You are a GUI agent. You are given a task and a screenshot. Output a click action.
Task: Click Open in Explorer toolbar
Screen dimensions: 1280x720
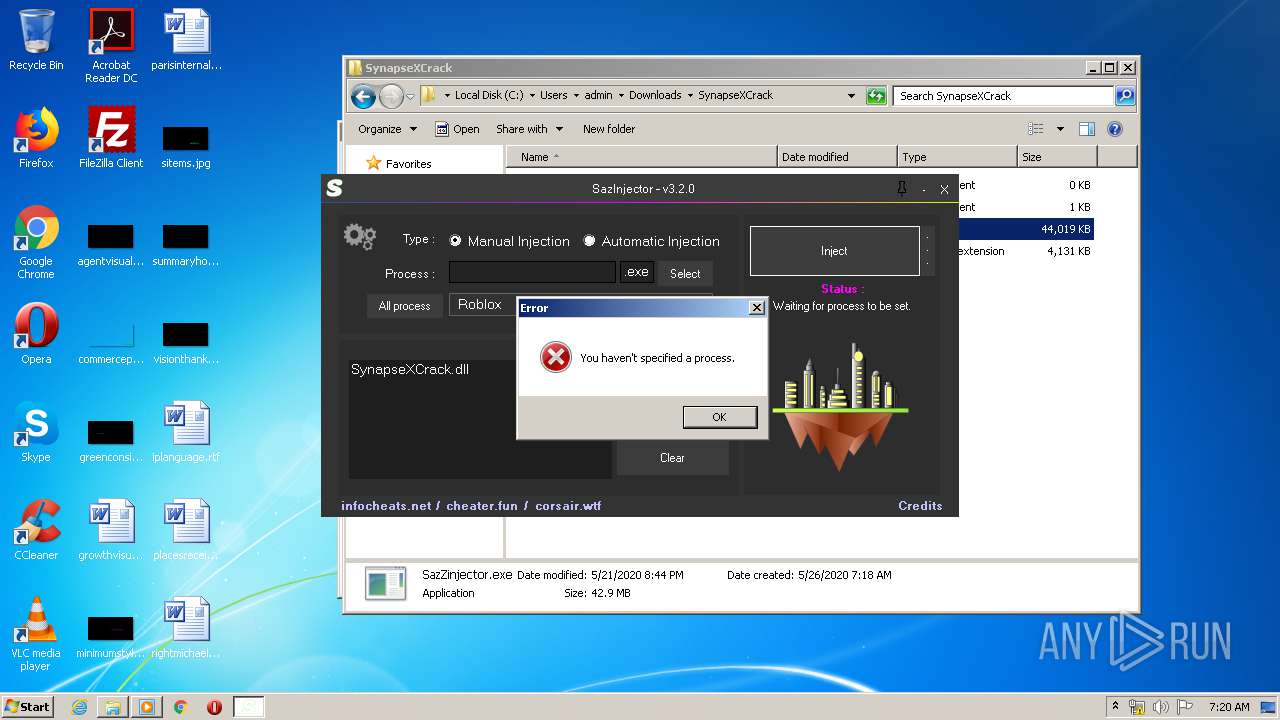[458, 129]
